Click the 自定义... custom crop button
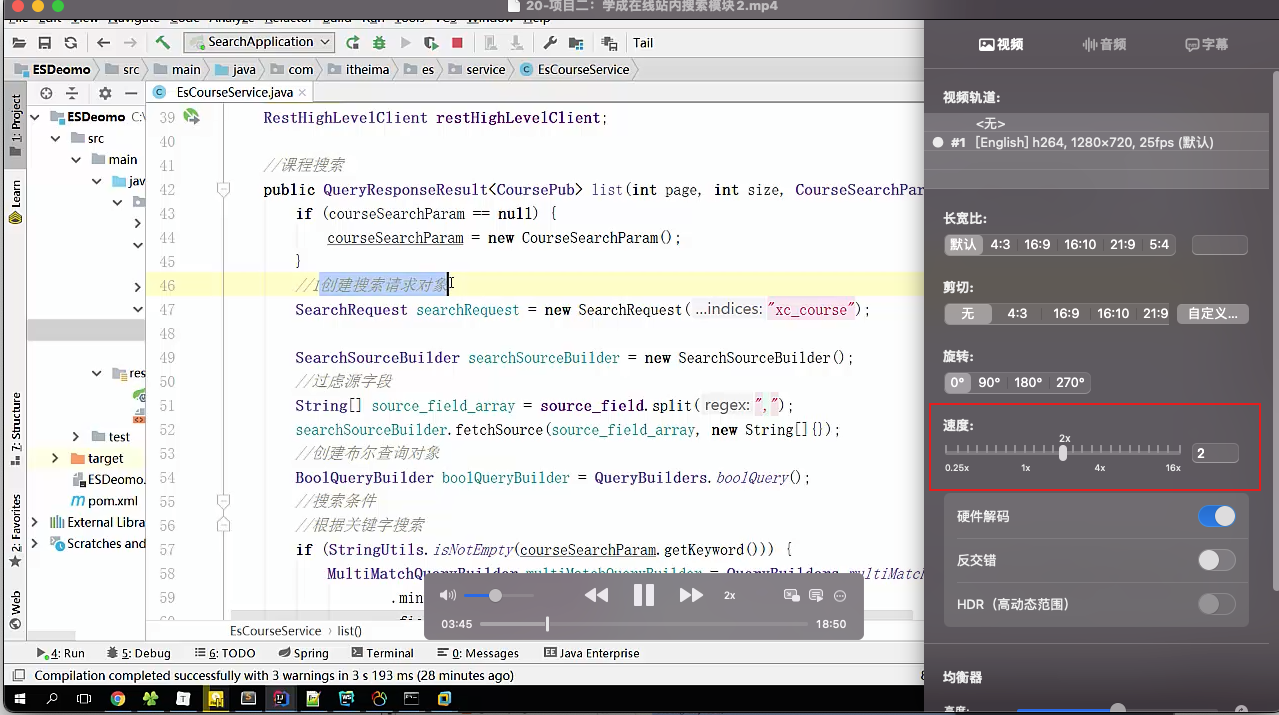1279x715 pixels. click(x=1212, y=313)
